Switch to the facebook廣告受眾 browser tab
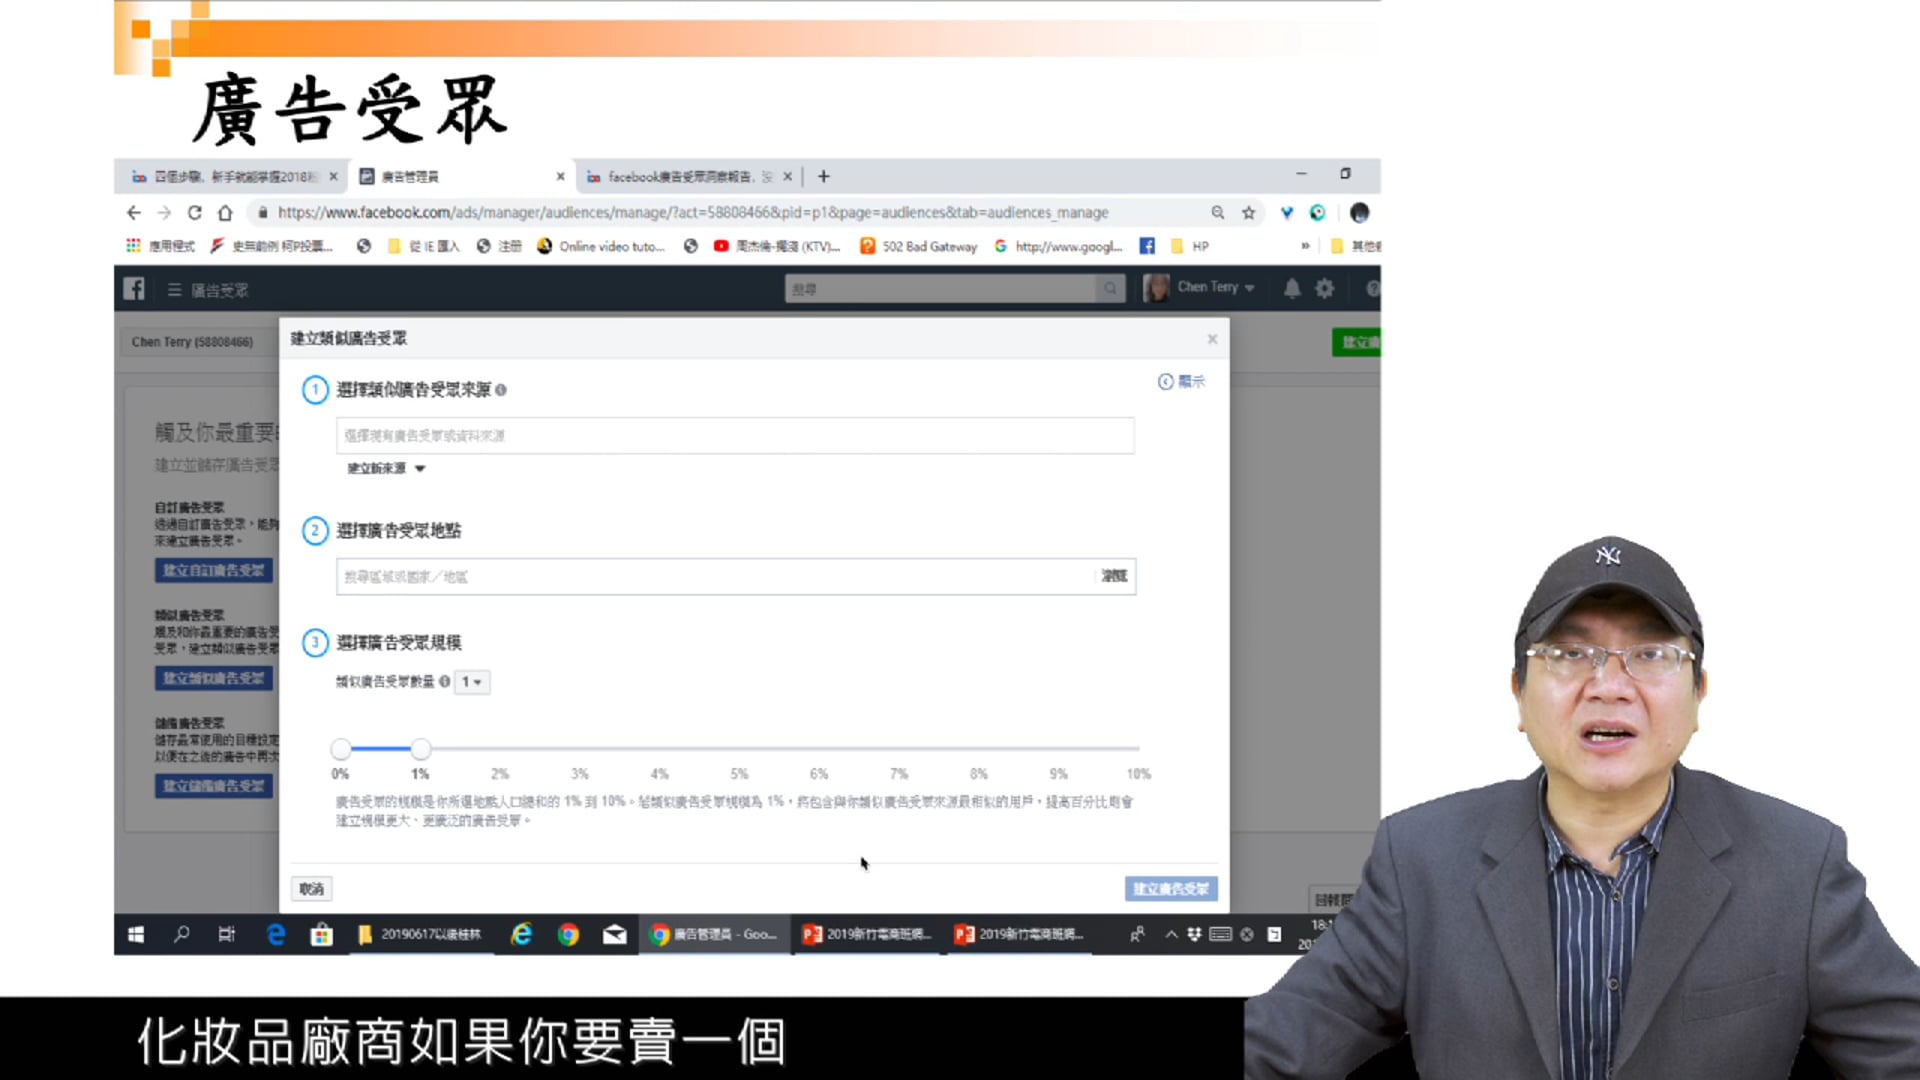 pyautogui.click(x=680, y=177)
